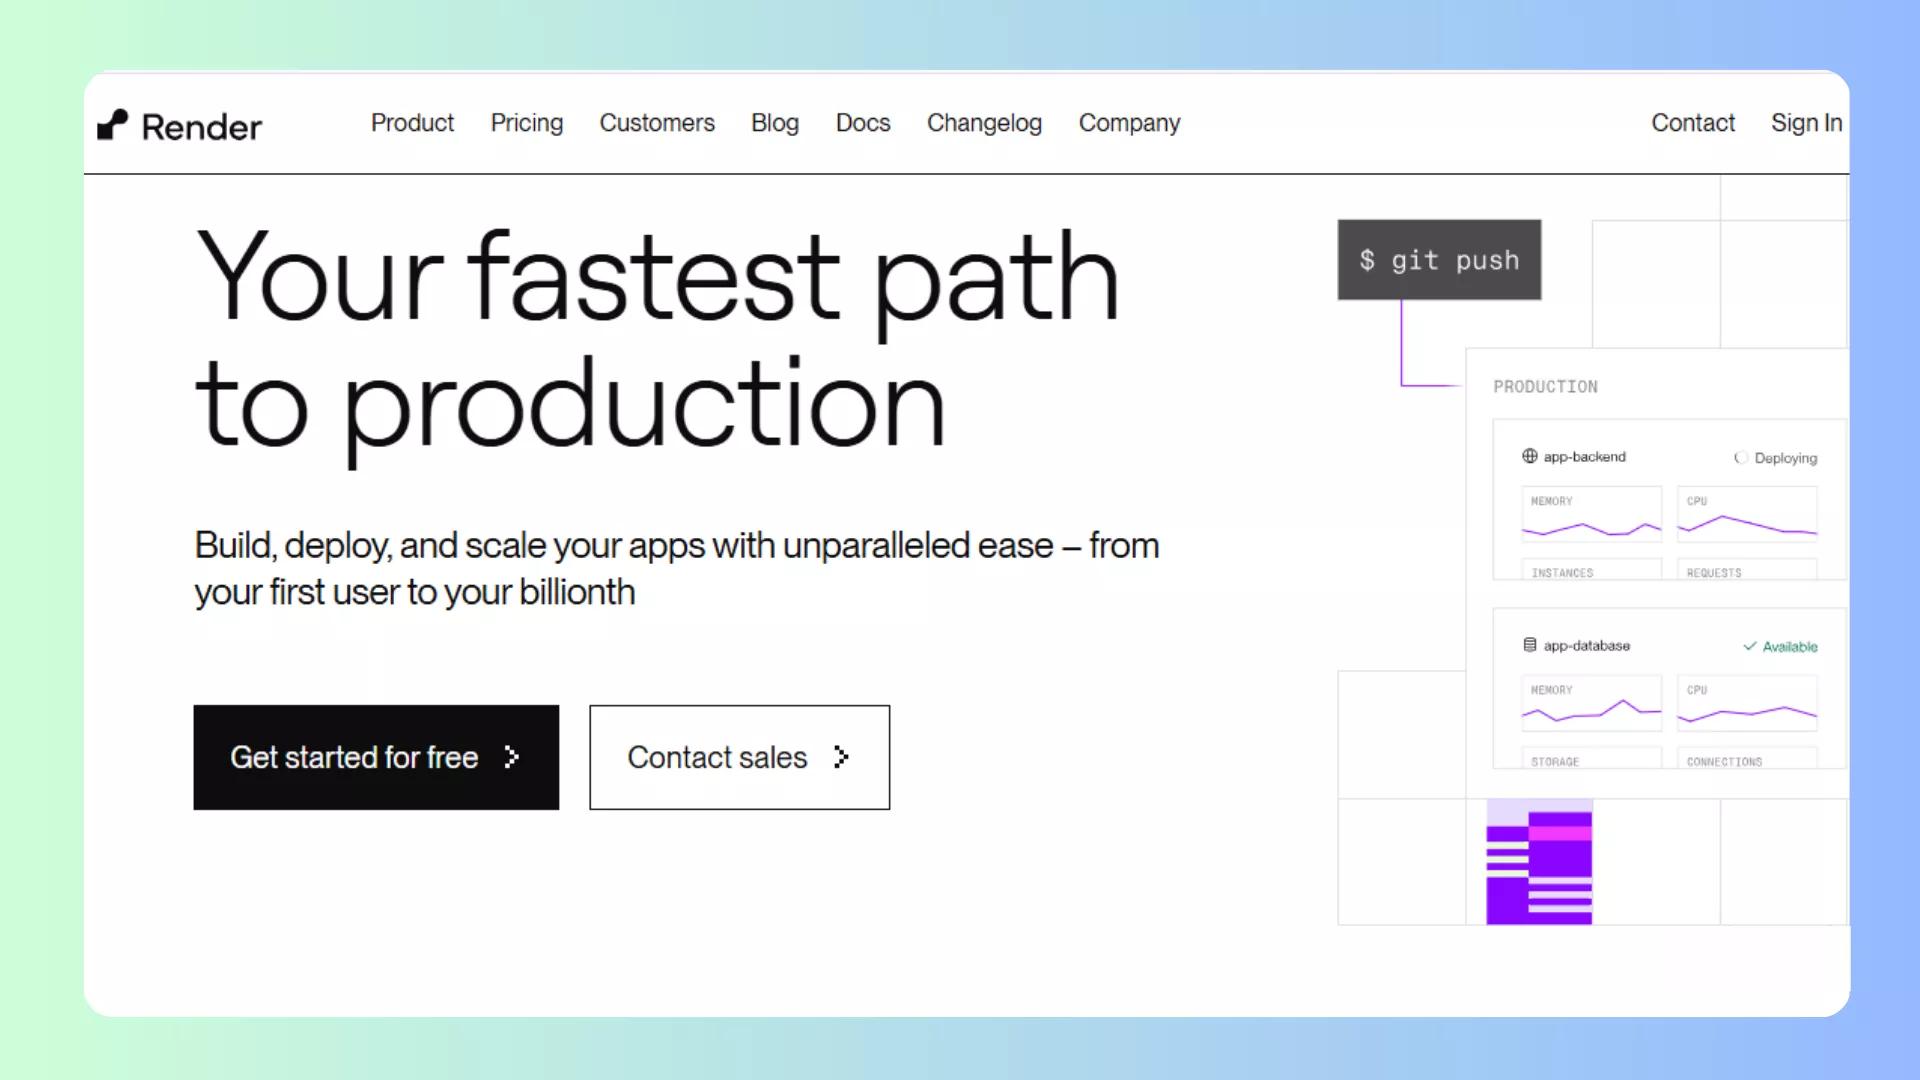1920x1080 pixels.
Task: Open the Company menu
Action: pos(1129,123)
